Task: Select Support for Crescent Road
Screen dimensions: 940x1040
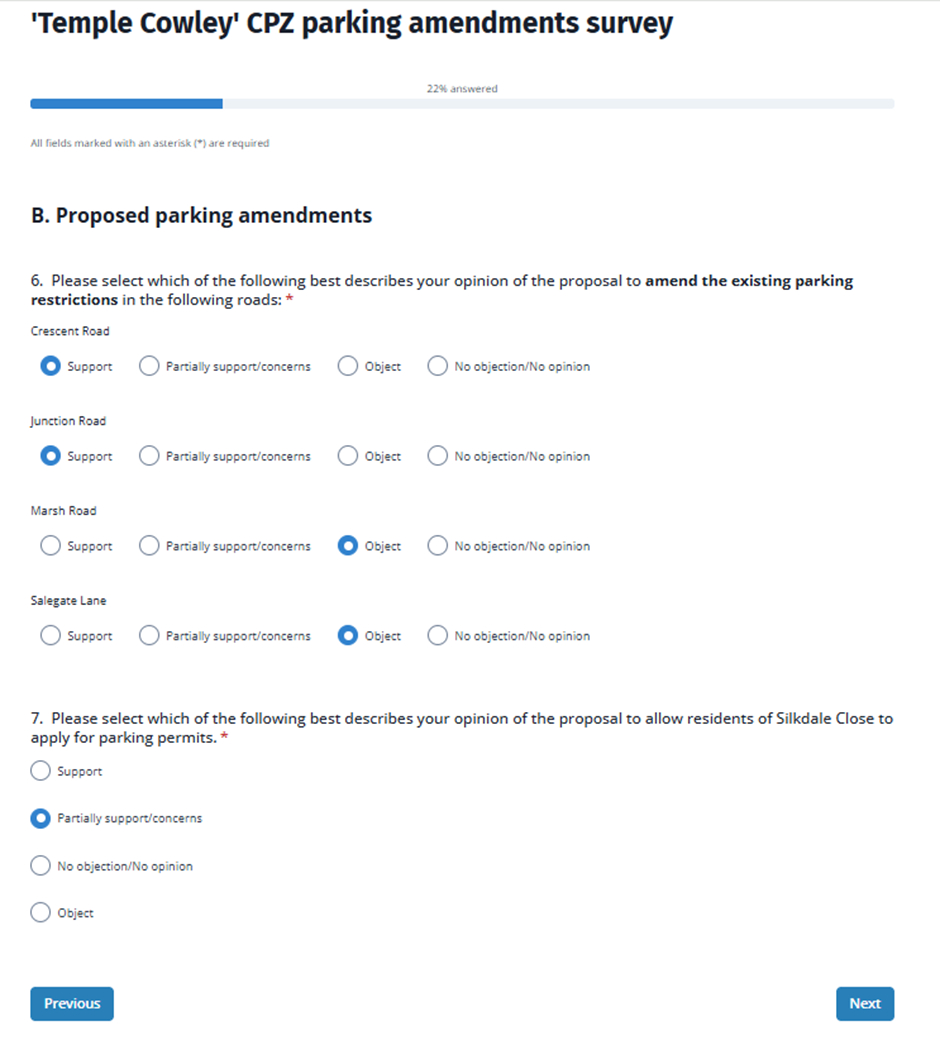Action: click(50, 366)
